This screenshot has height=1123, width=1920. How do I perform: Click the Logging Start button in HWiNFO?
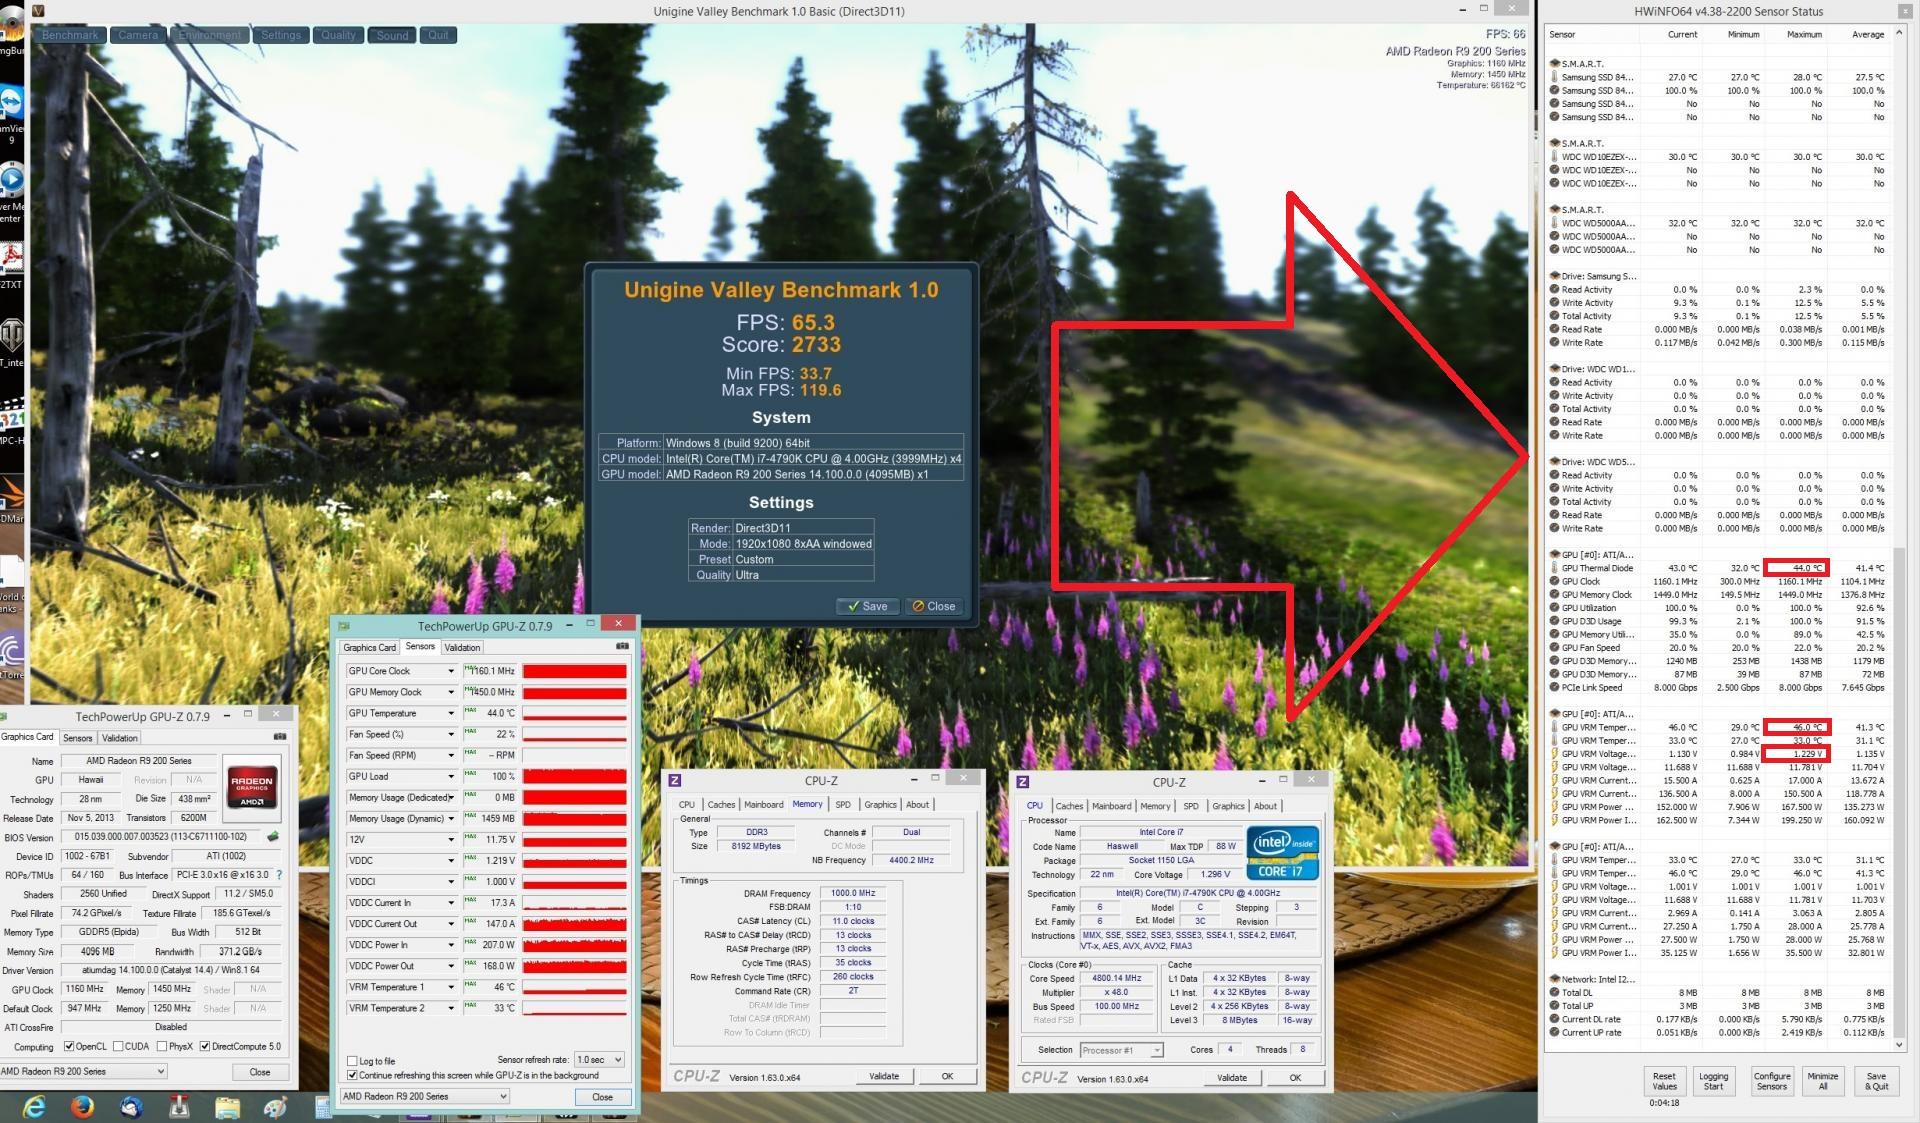[1714, 1081]
